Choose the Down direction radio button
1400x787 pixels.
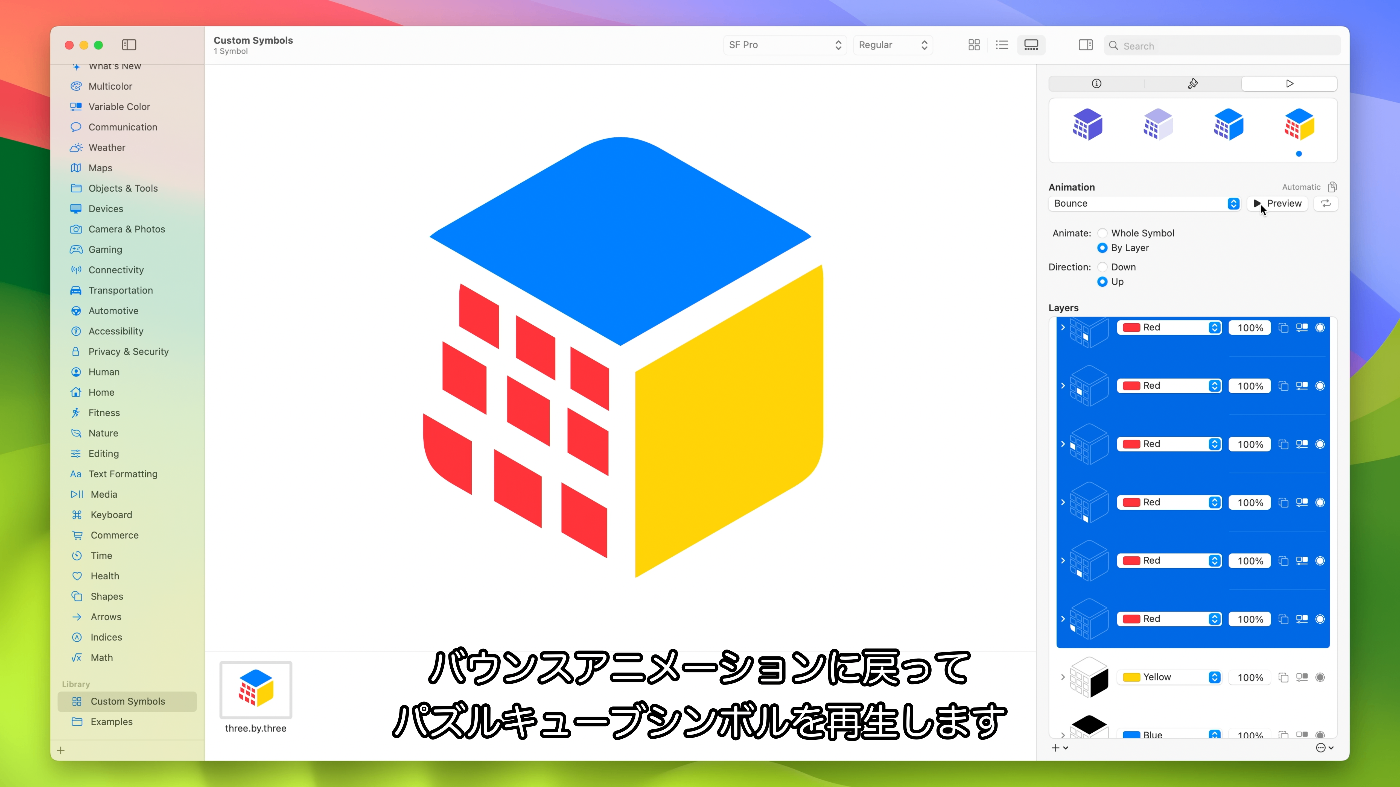point(1102,267)
